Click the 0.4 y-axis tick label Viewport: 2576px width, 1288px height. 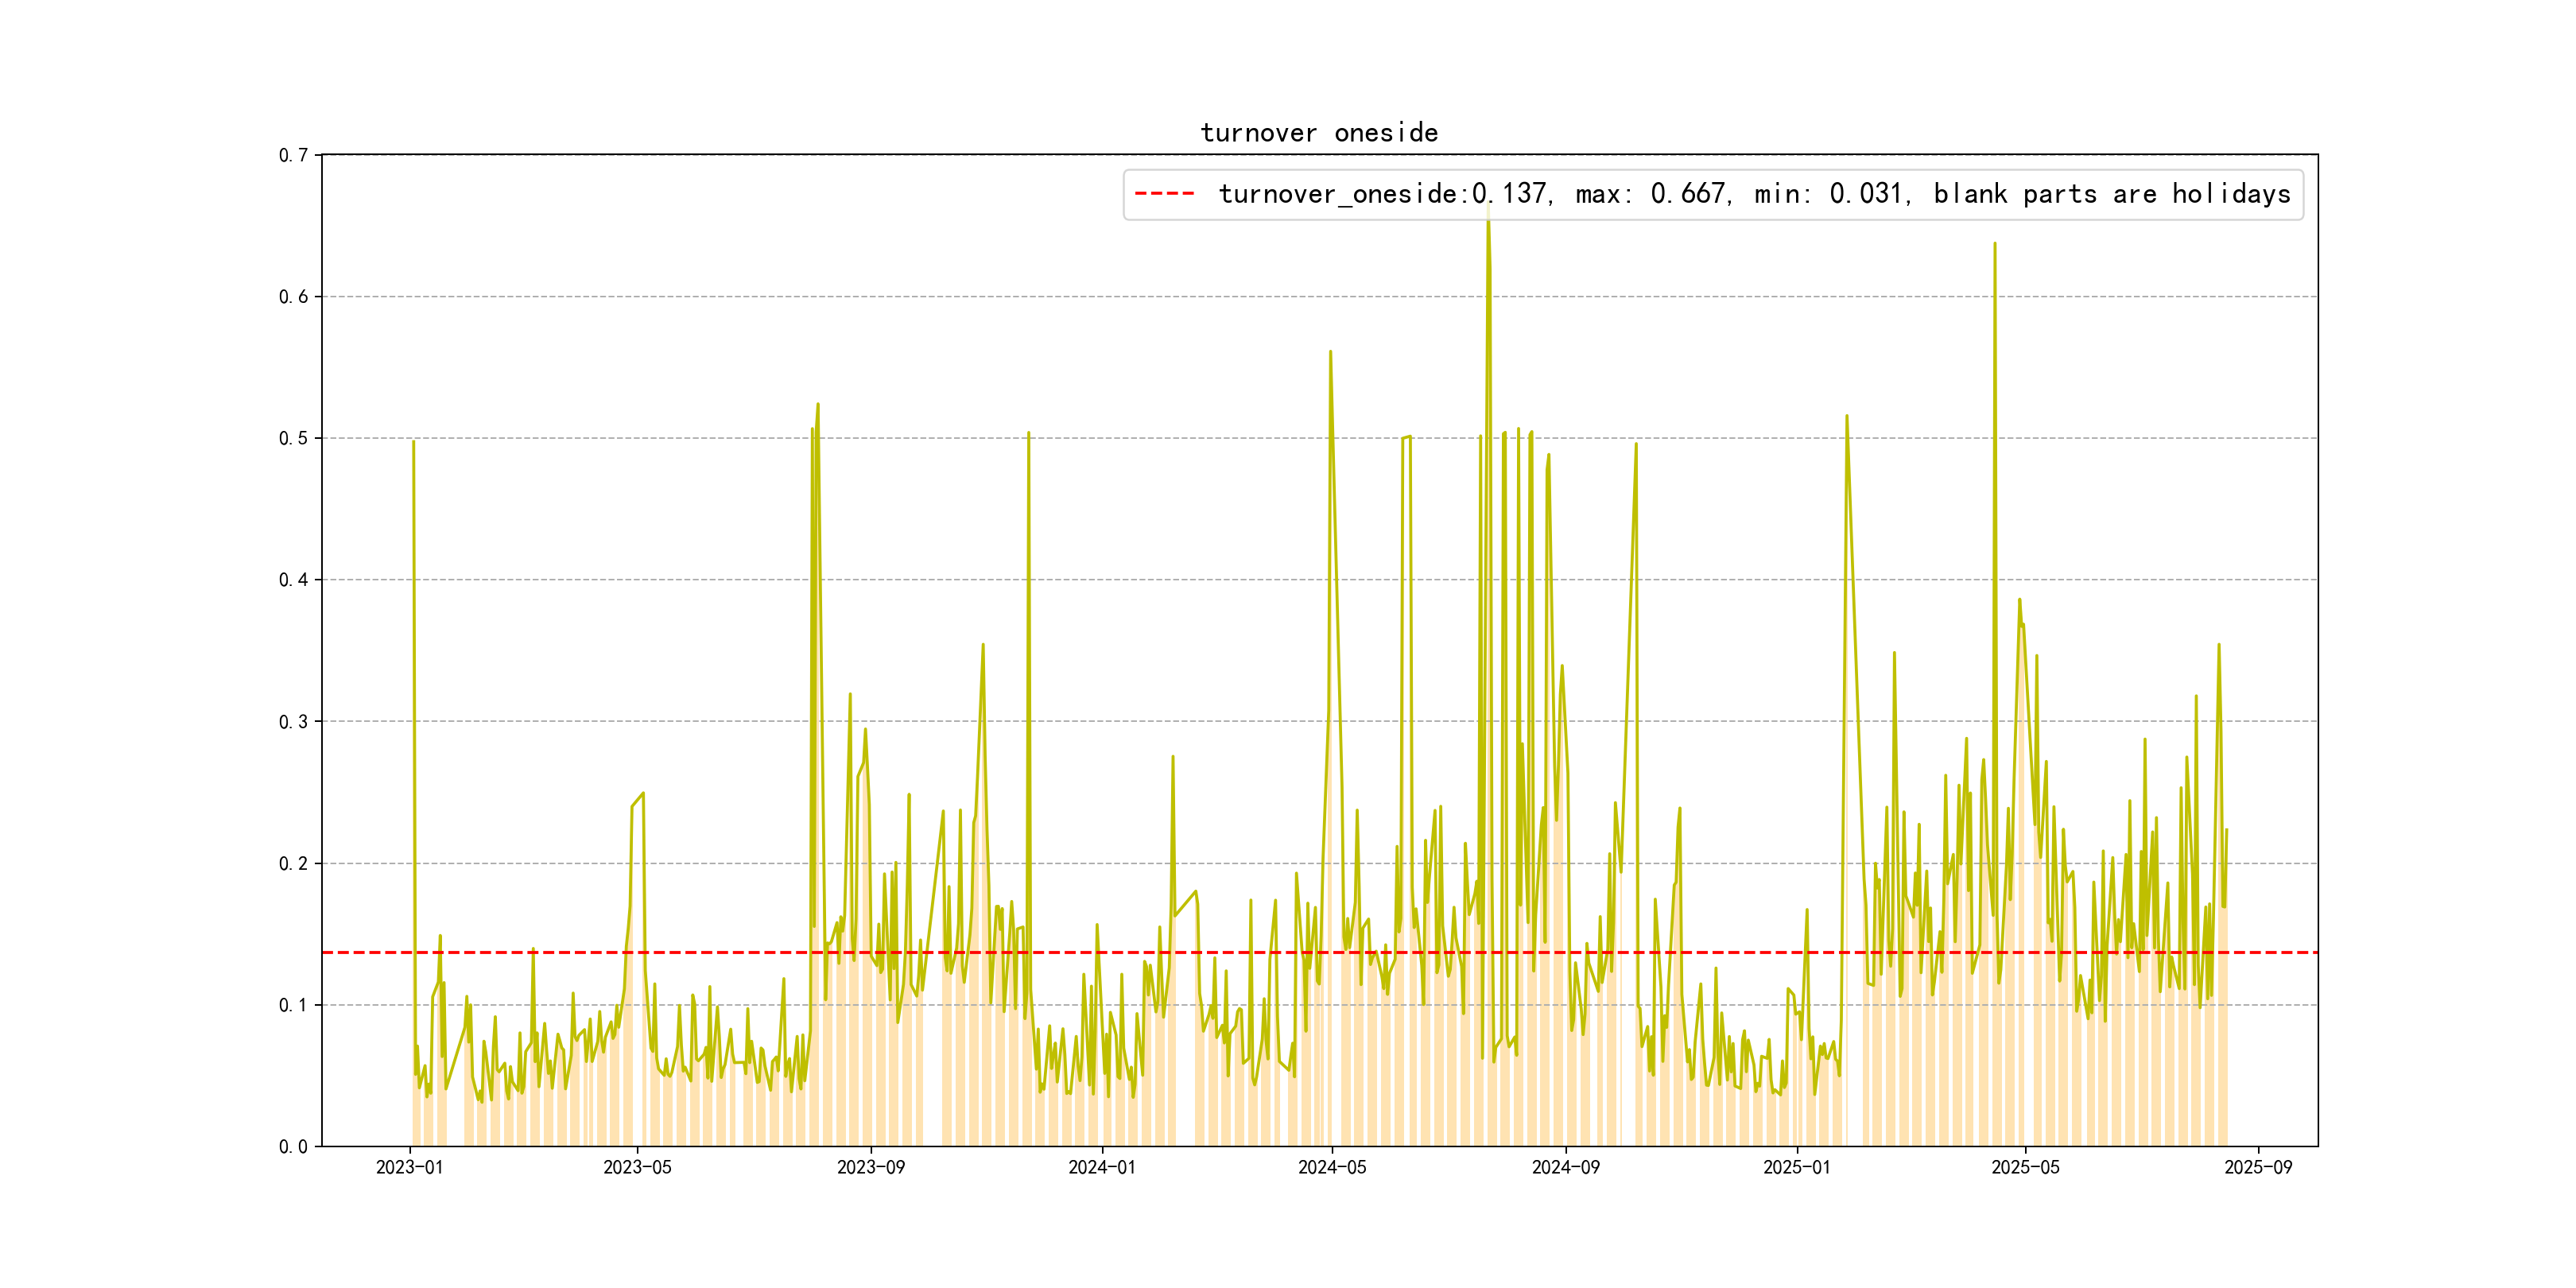(x=293, y=580)
